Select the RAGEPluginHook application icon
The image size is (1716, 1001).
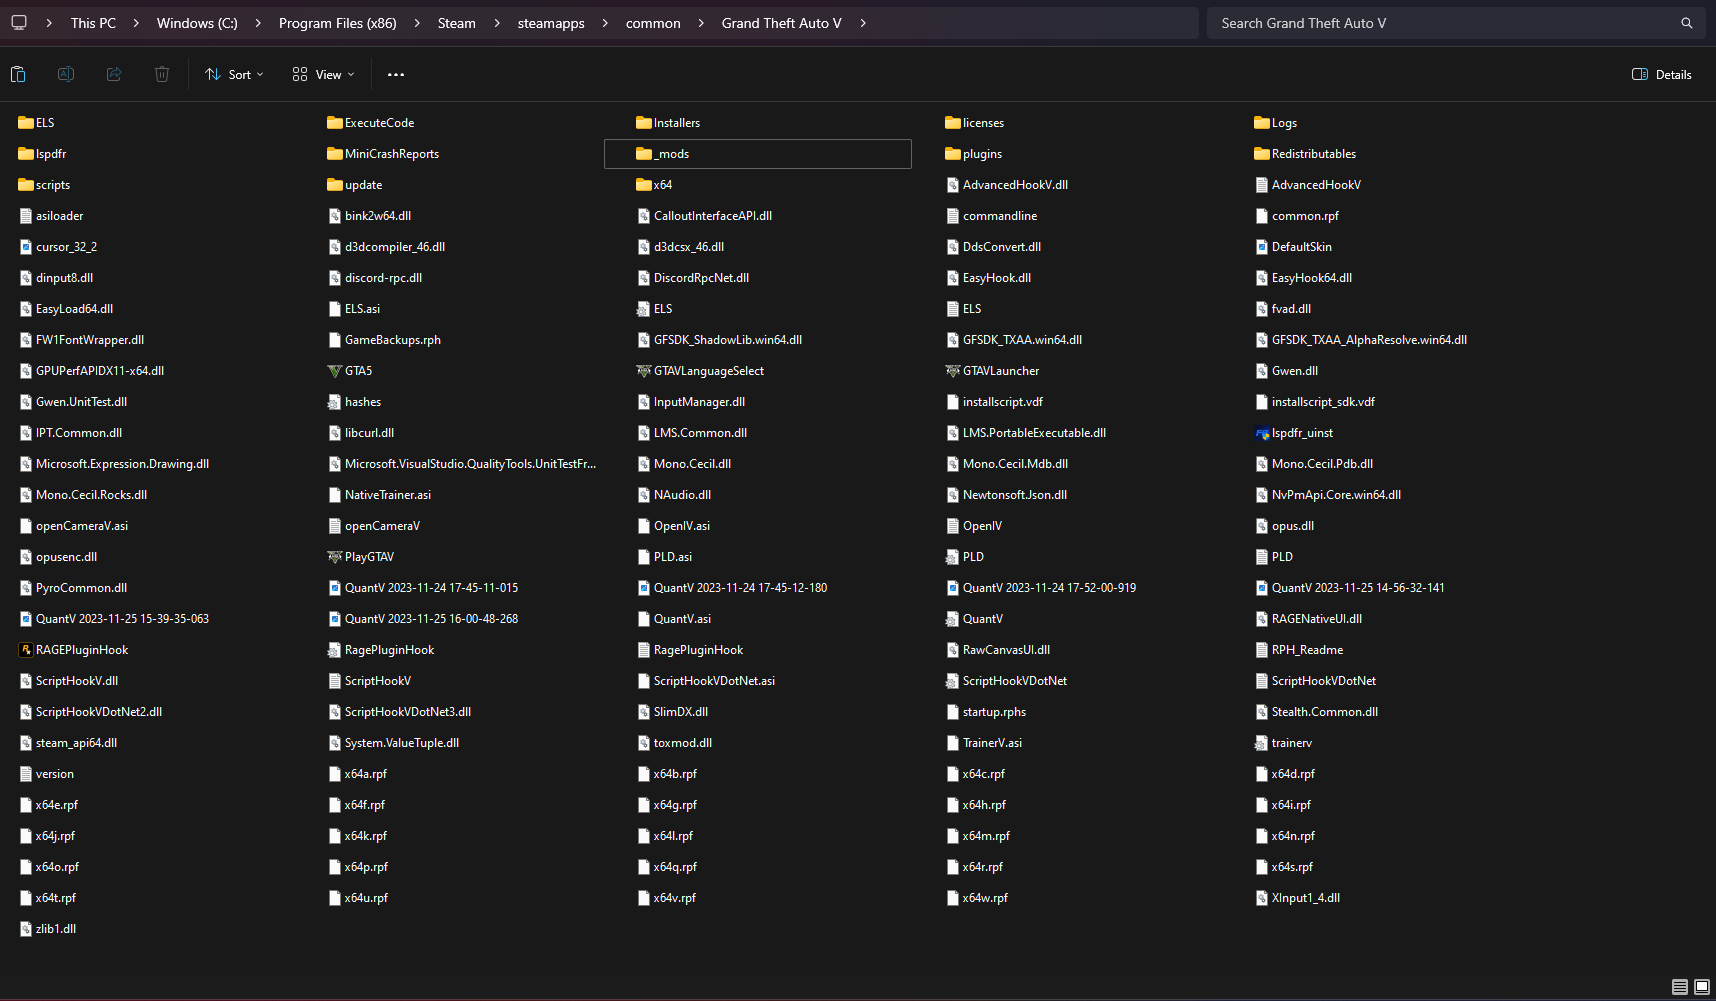(x=26, y=650)
